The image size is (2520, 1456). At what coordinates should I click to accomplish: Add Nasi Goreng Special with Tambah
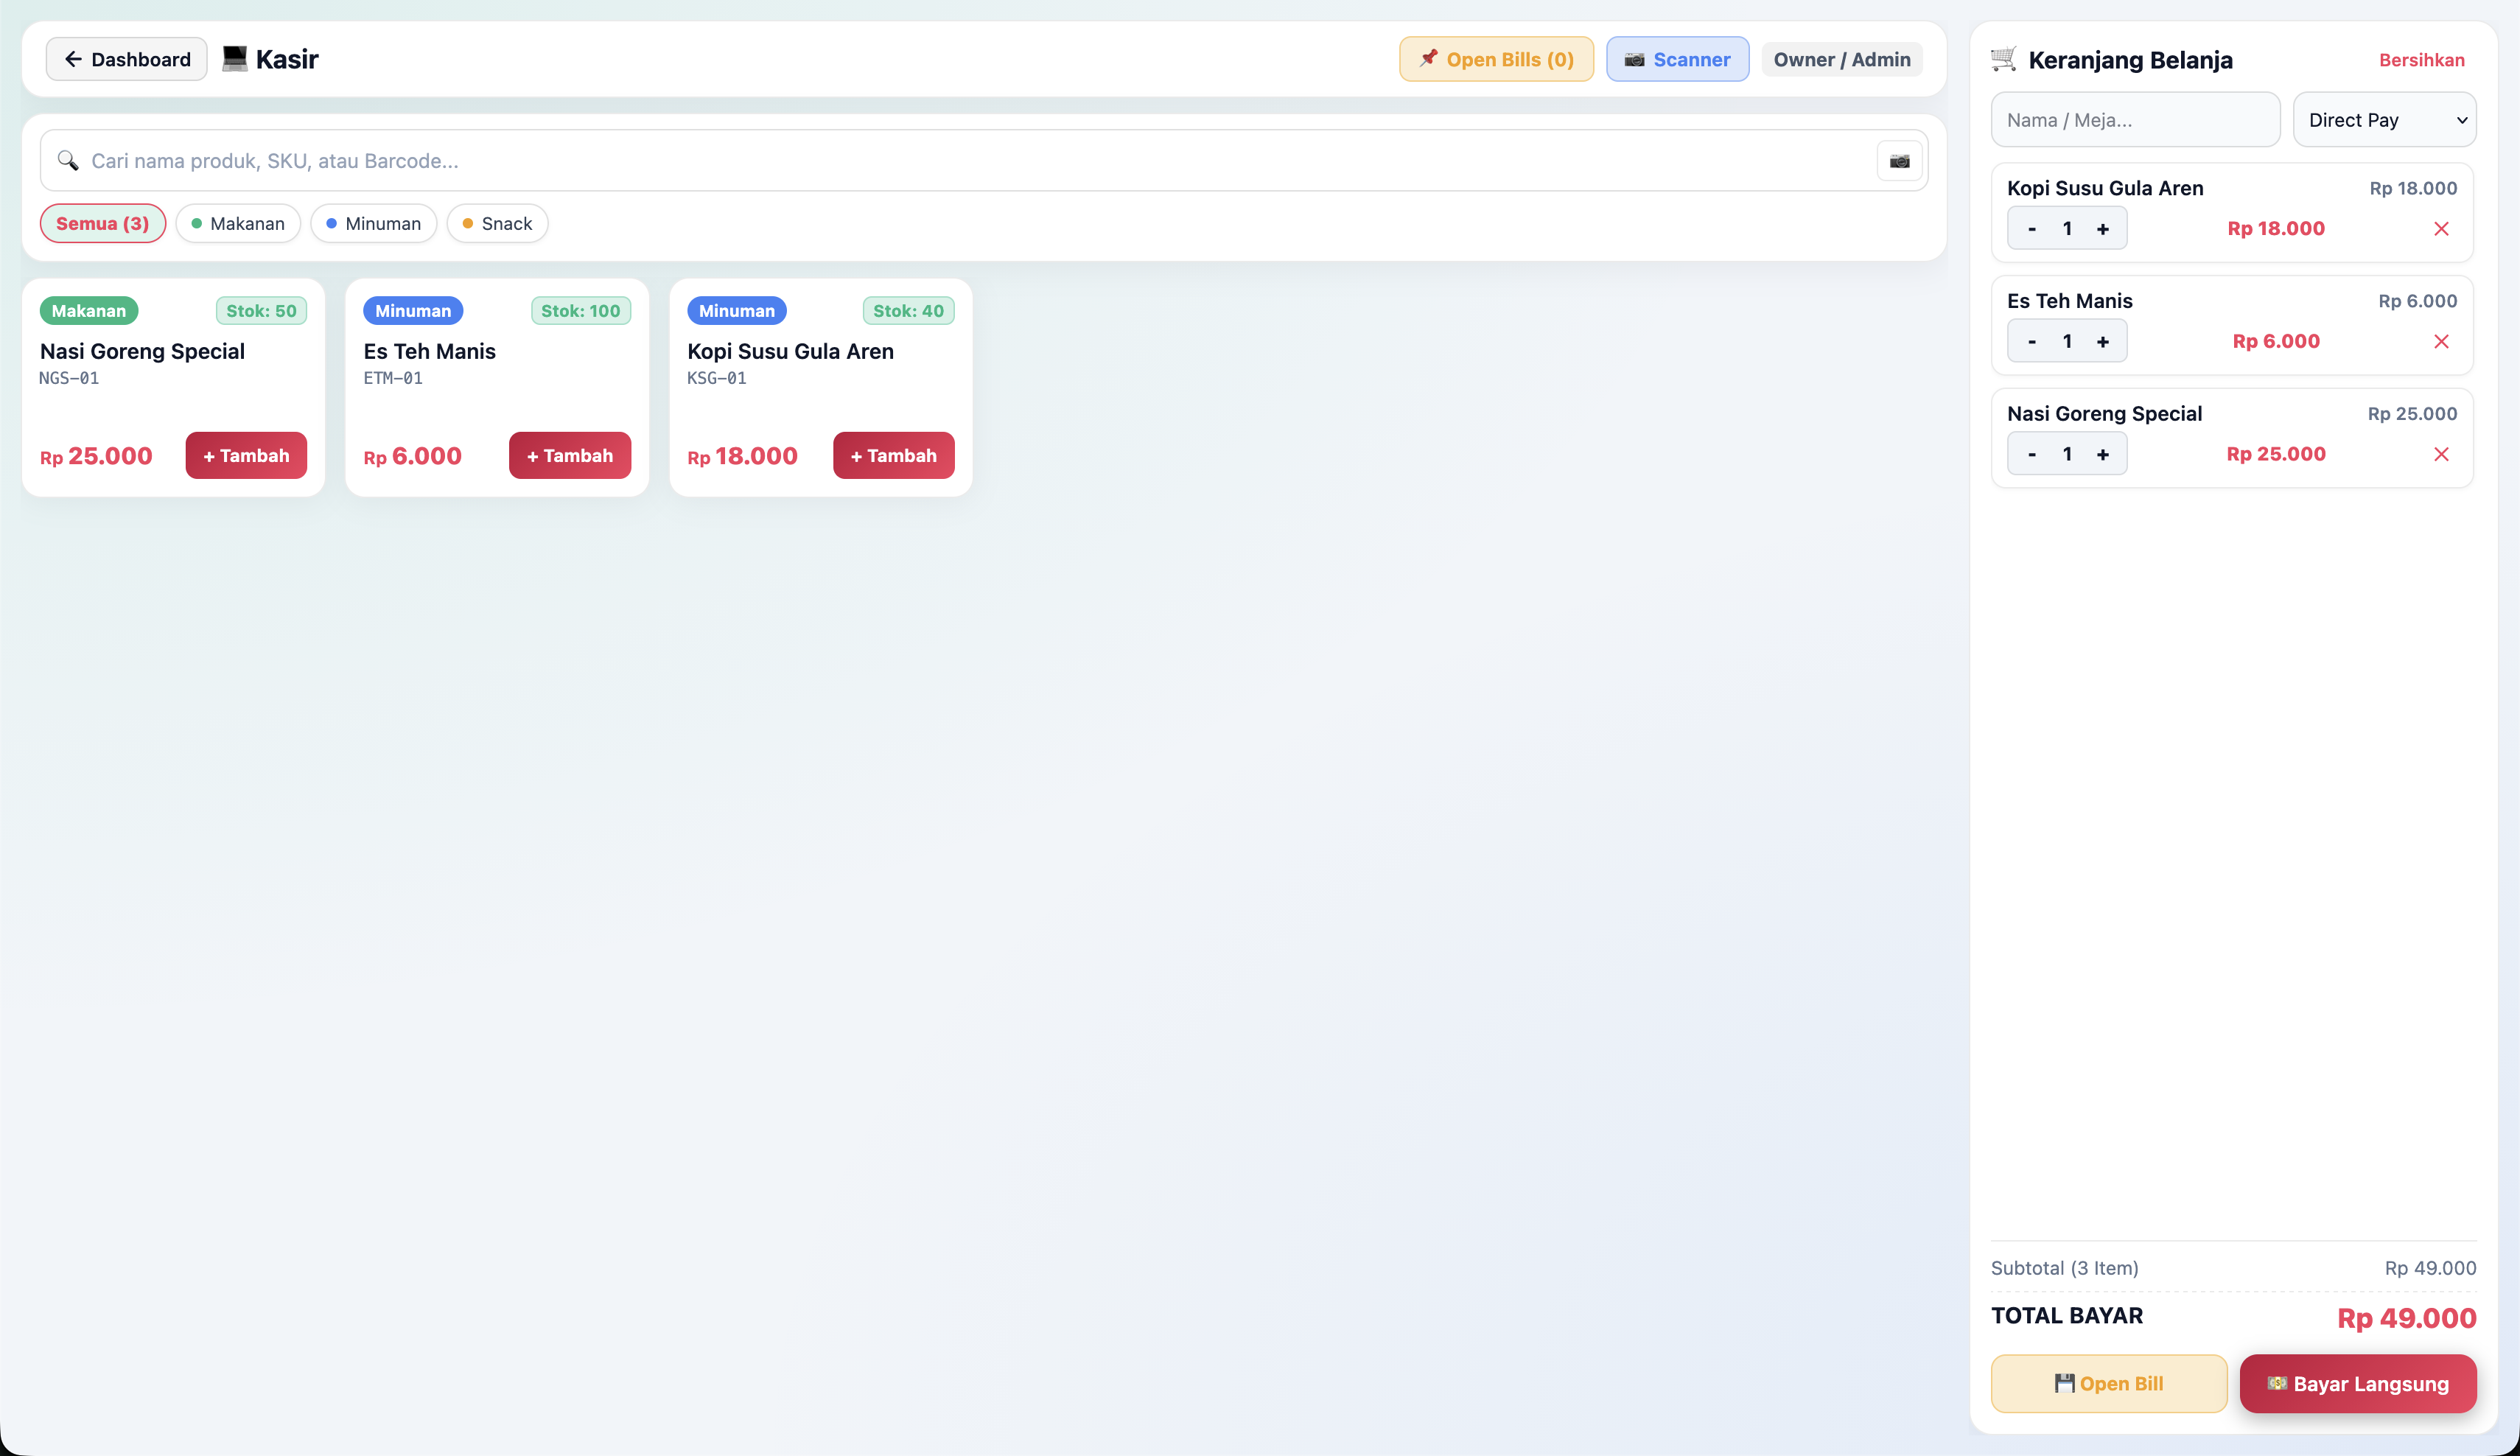(246, 456)
